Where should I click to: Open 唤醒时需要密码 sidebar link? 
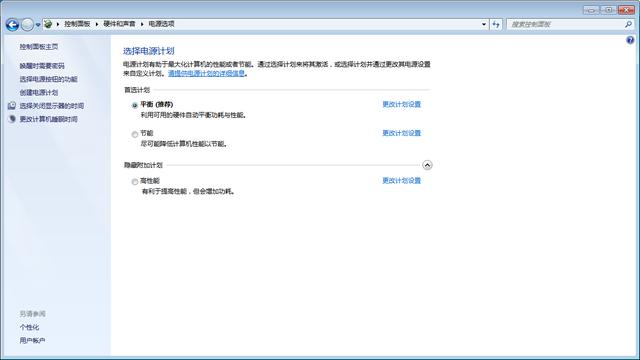point(42,66)
